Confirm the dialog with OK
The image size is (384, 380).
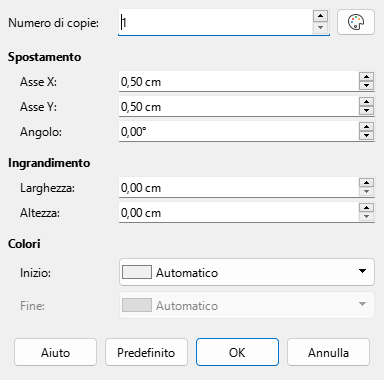[x=237, y=352]
